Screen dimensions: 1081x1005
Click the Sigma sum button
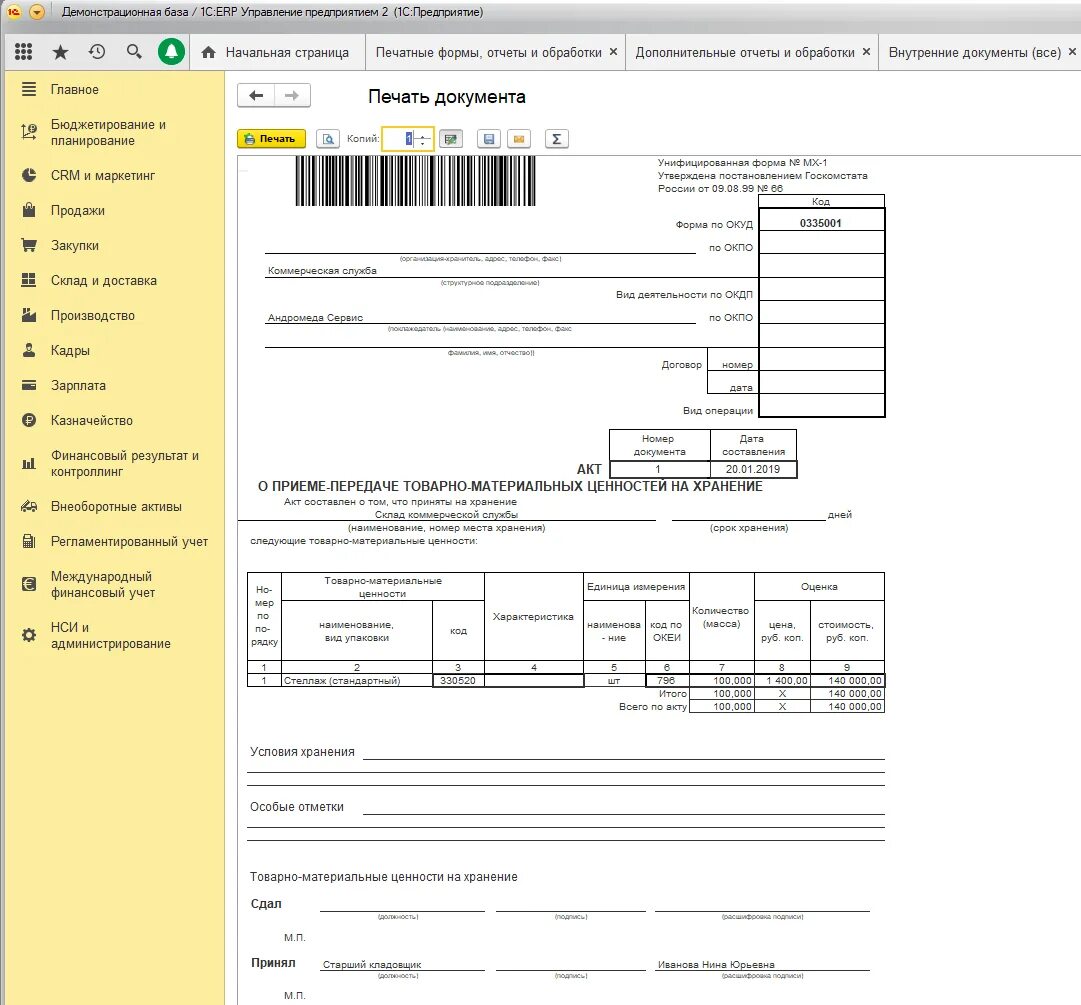point(556,139)
